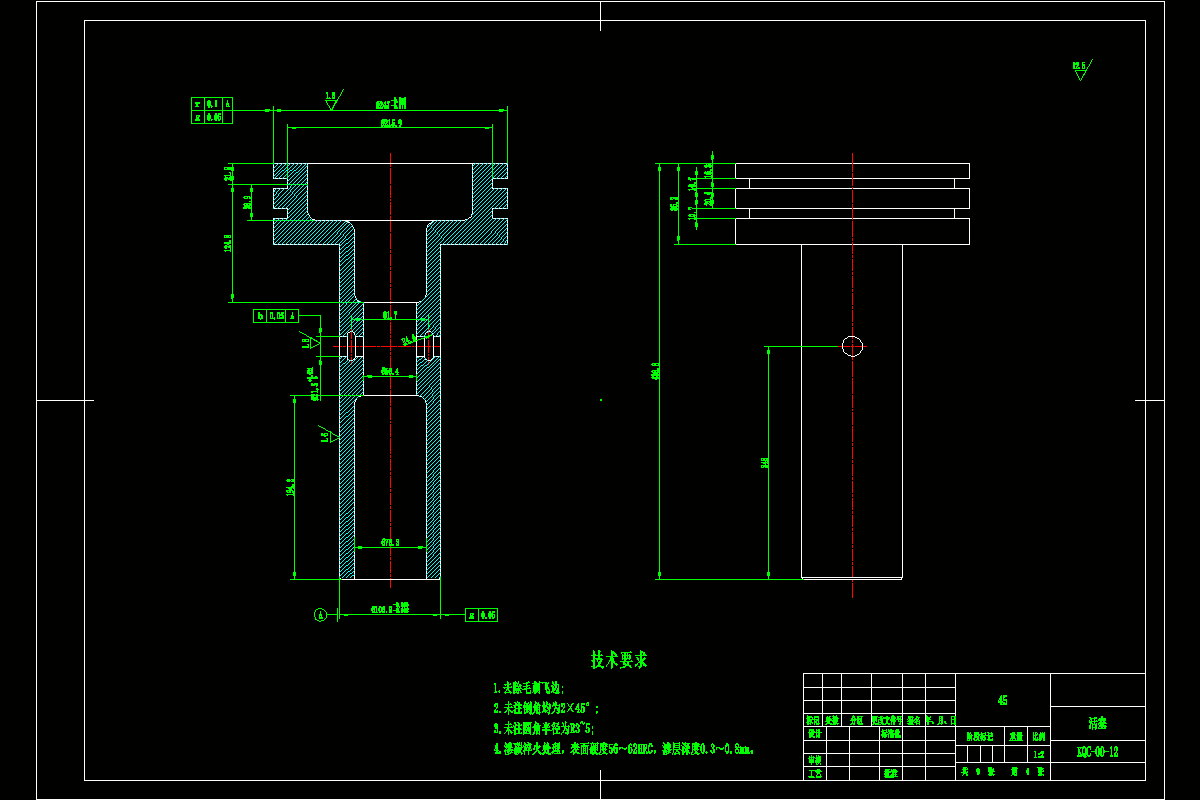Viewport: 1200px width, 800px height.
Task: Click the 348 dimension in right view
Action: coord(765,462)
